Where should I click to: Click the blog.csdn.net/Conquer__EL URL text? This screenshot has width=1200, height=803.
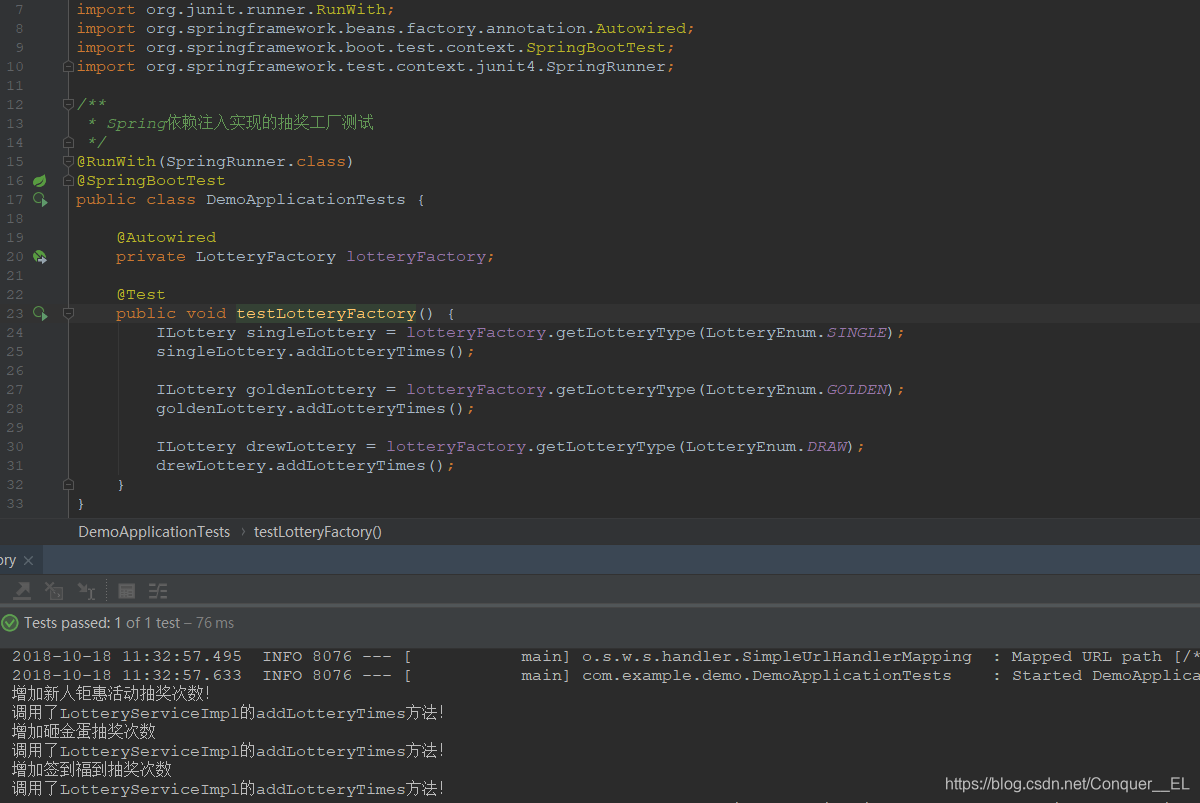pos(1067,784)
